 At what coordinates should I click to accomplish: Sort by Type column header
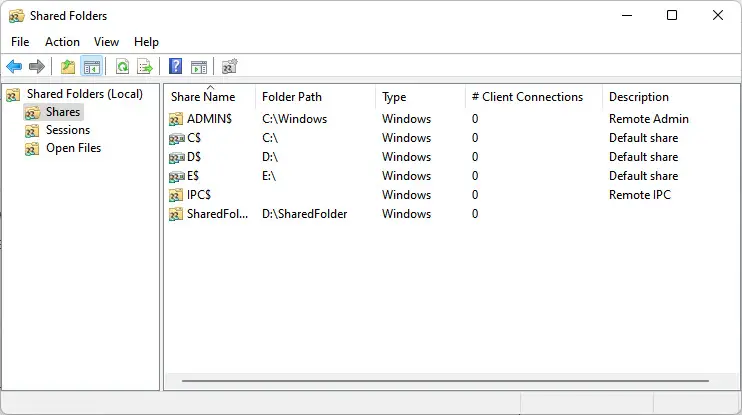coord(420,97)
